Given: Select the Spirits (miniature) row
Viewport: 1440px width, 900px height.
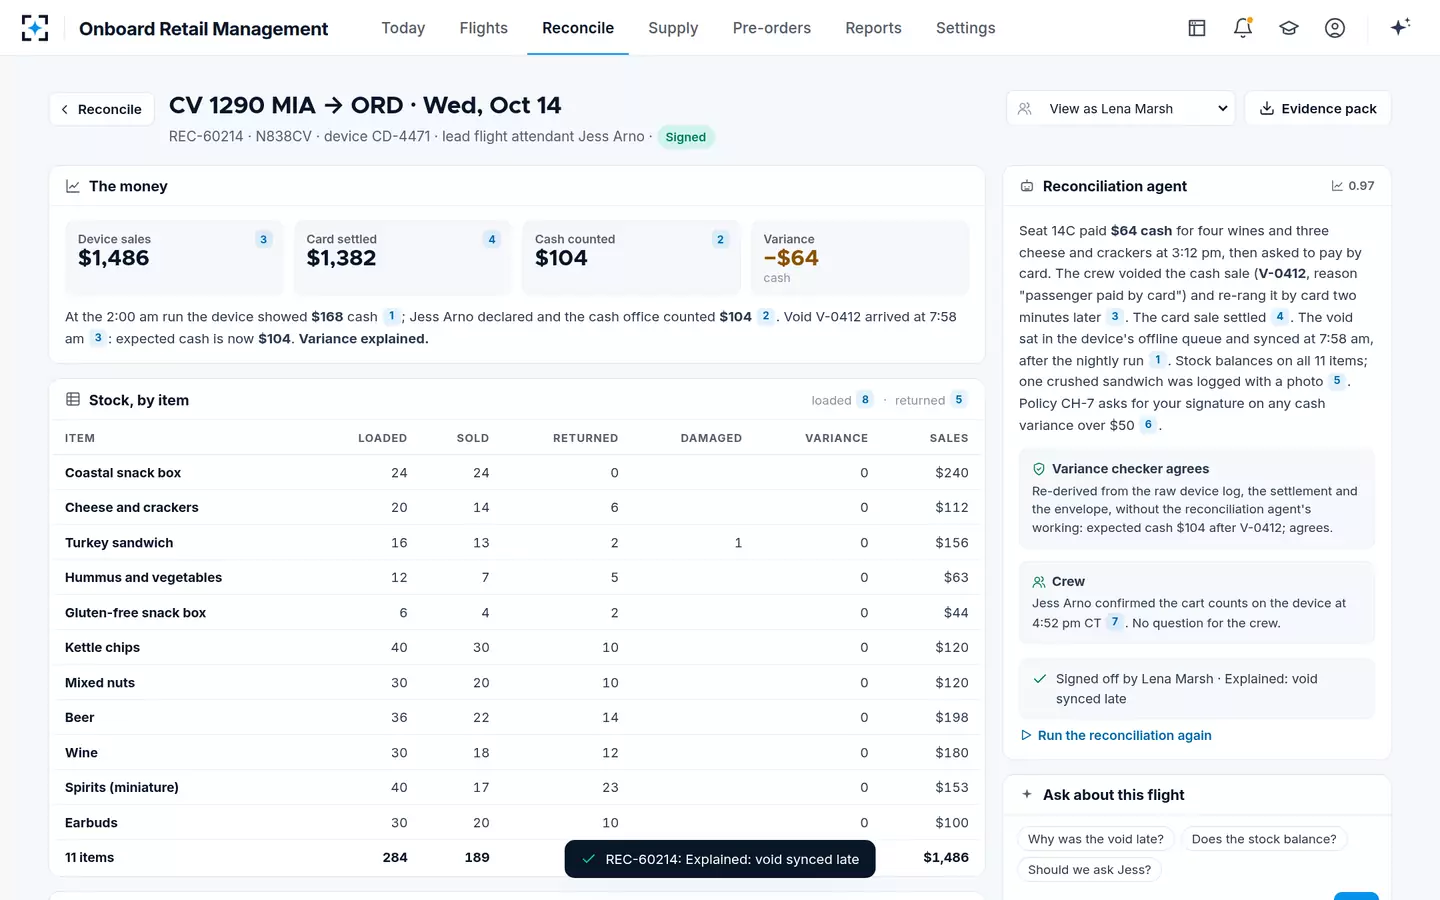Looking at the screenshot, I should pos(517,788).
